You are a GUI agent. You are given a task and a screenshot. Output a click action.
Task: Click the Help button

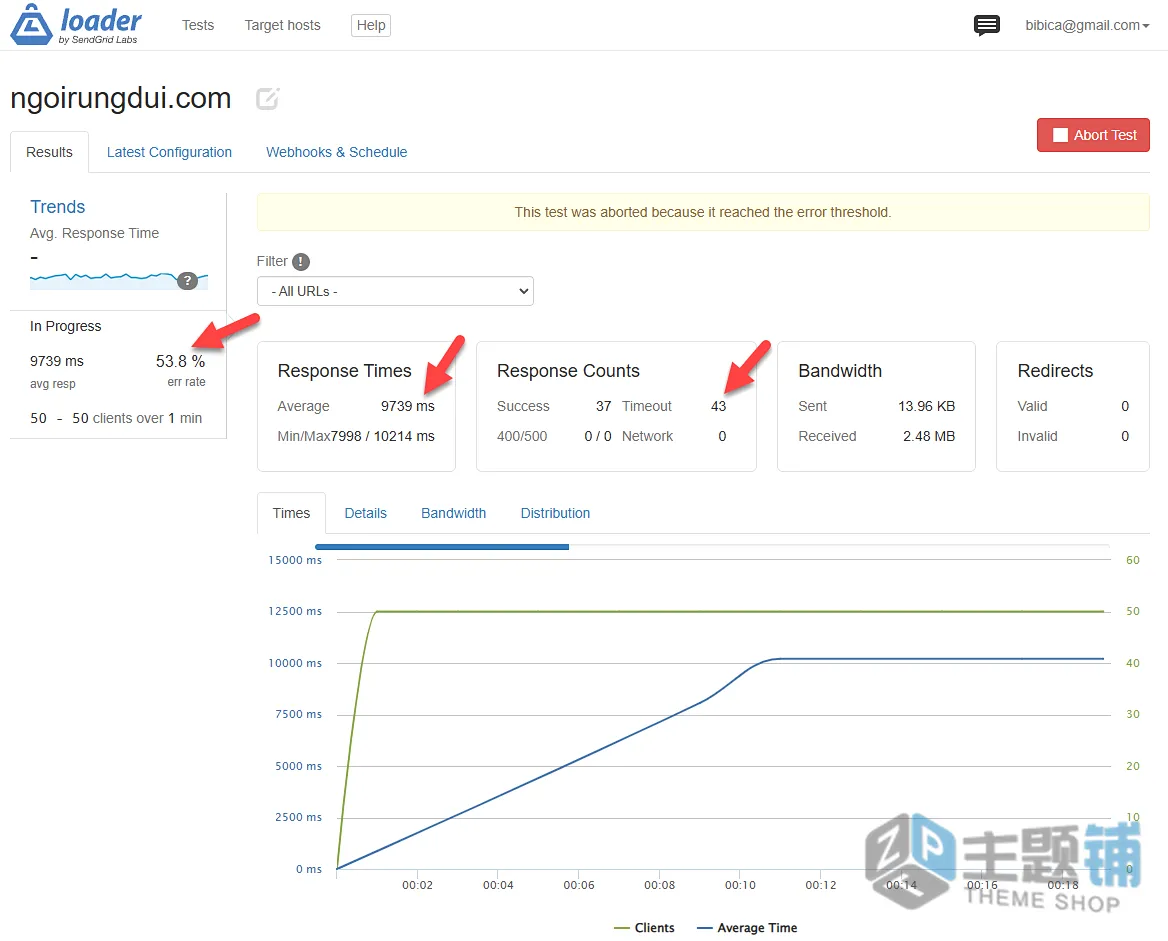pyautogui.click(x=371, y=25)
